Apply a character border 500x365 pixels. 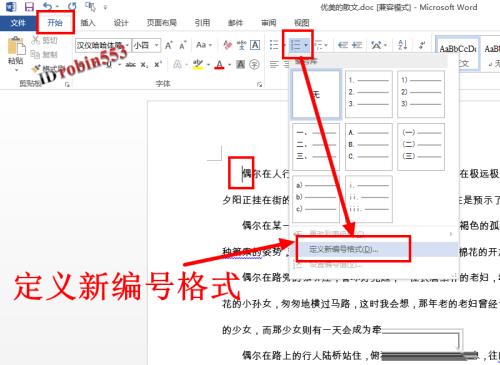[x=255, y=45]
